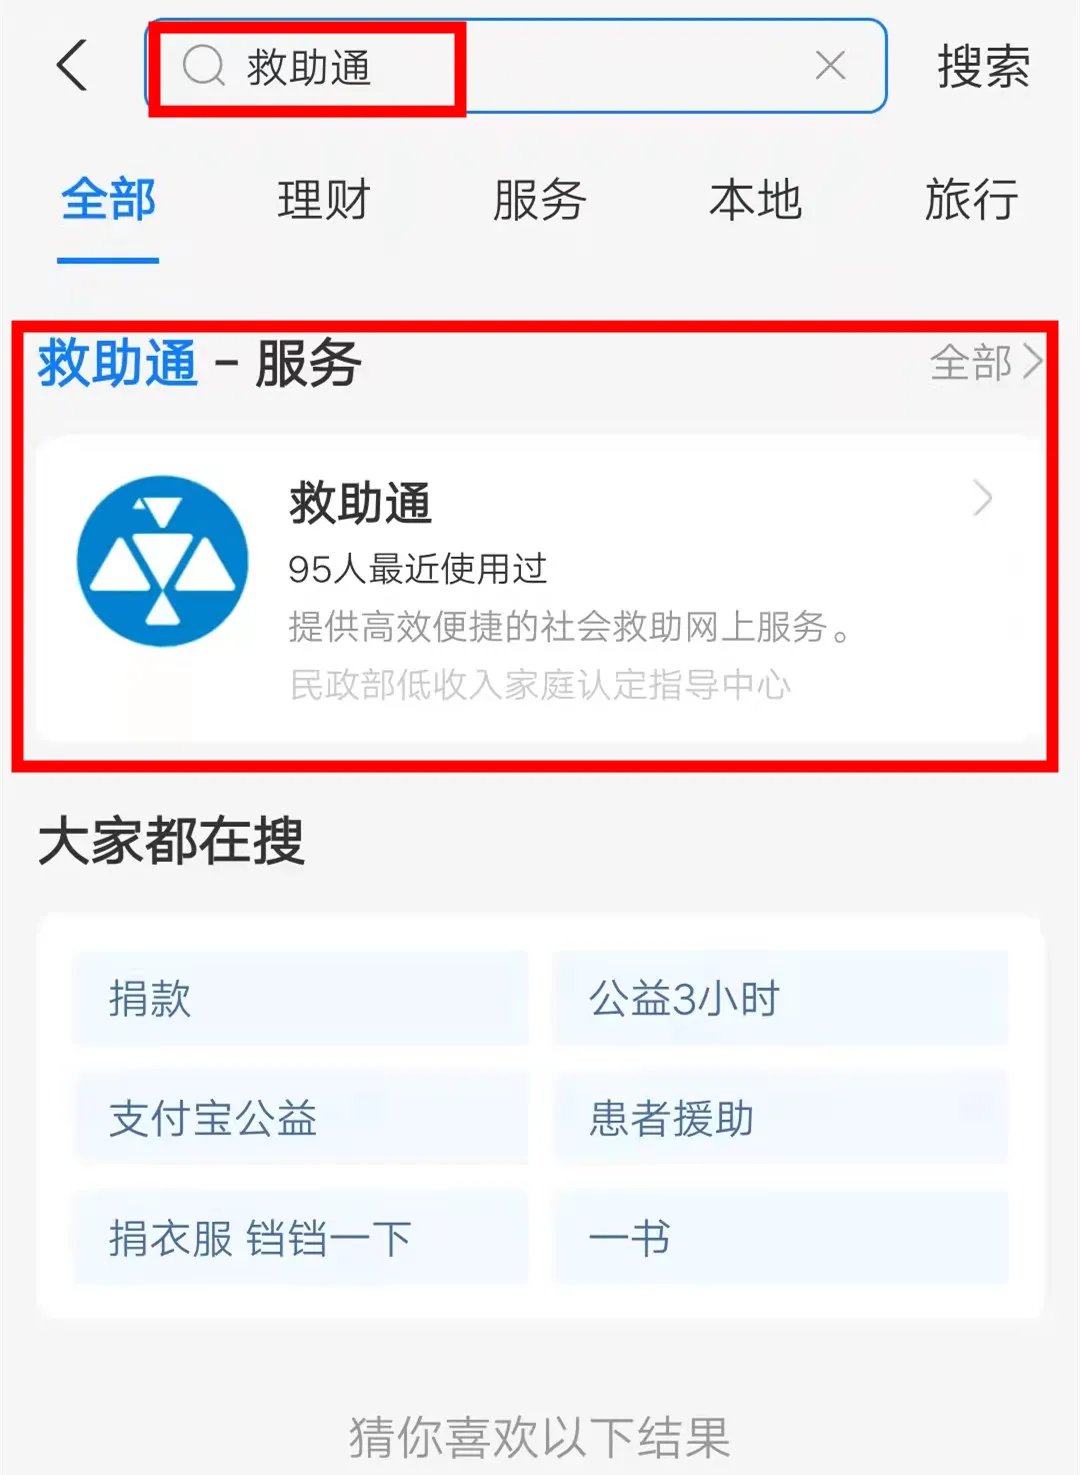Open the 救助通 service title
The height and width of the screenshot is (1475, 1080).
[360, 503]
